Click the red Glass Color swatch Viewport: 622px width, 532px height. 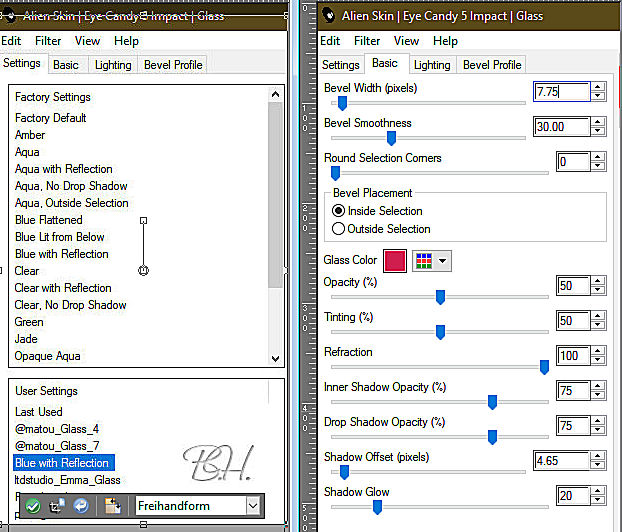coord(395,260)
